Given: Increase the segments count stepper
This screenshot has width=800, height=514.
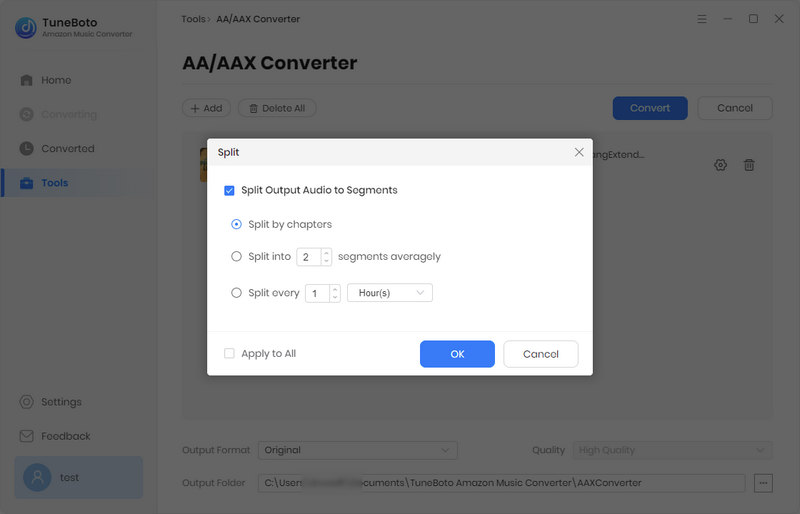Looking at the screenshot, I should 327,253.
